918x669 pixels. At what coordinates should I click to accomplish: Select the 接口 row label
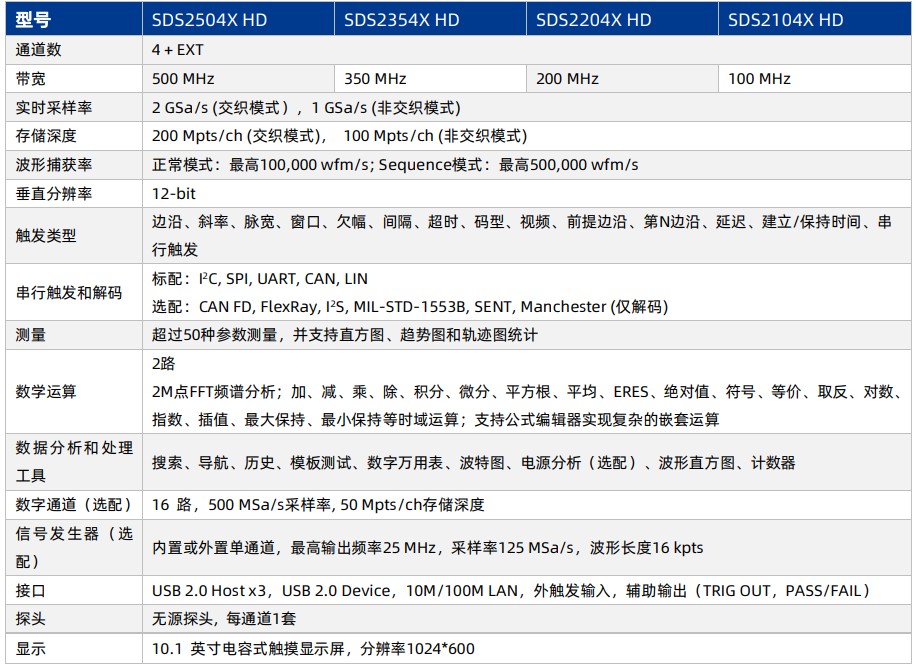(30, 591)
